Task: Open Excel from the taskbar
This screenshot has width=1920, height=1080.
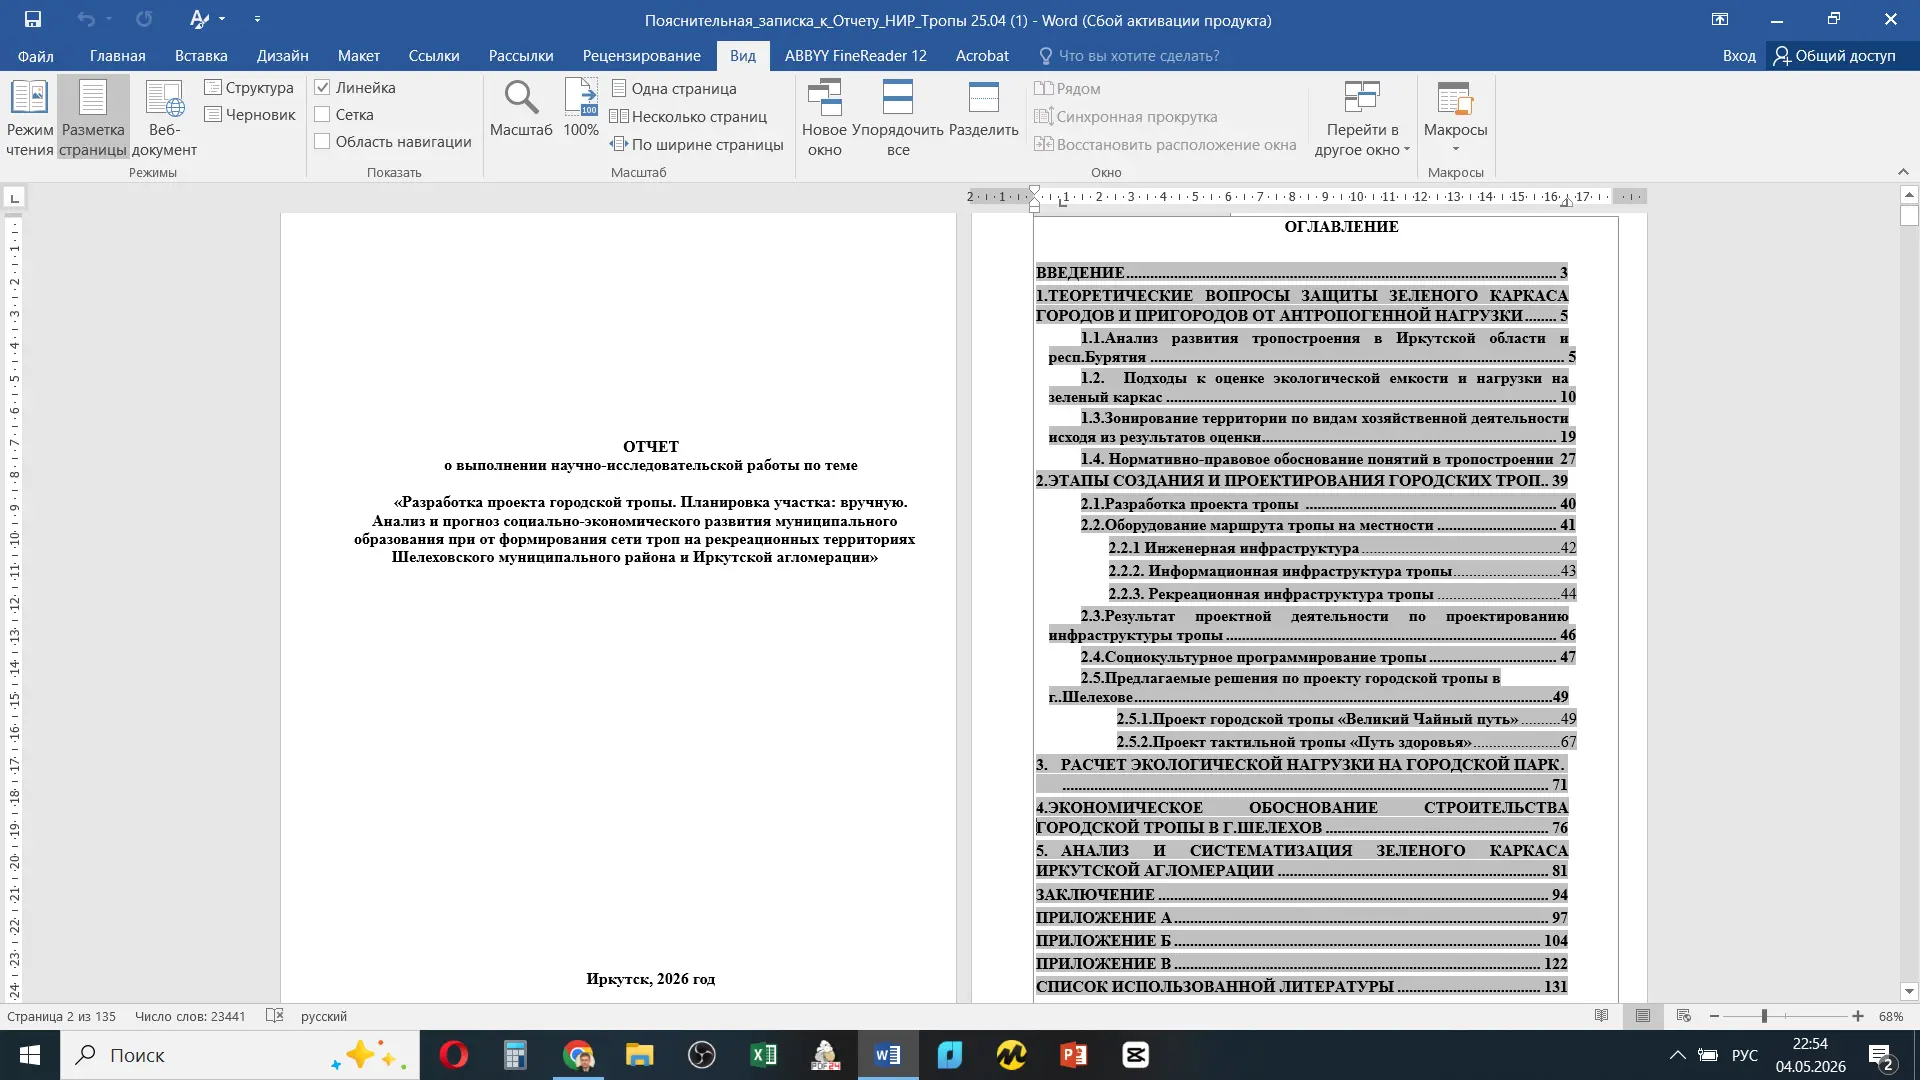Action: tap(763, 1055)
